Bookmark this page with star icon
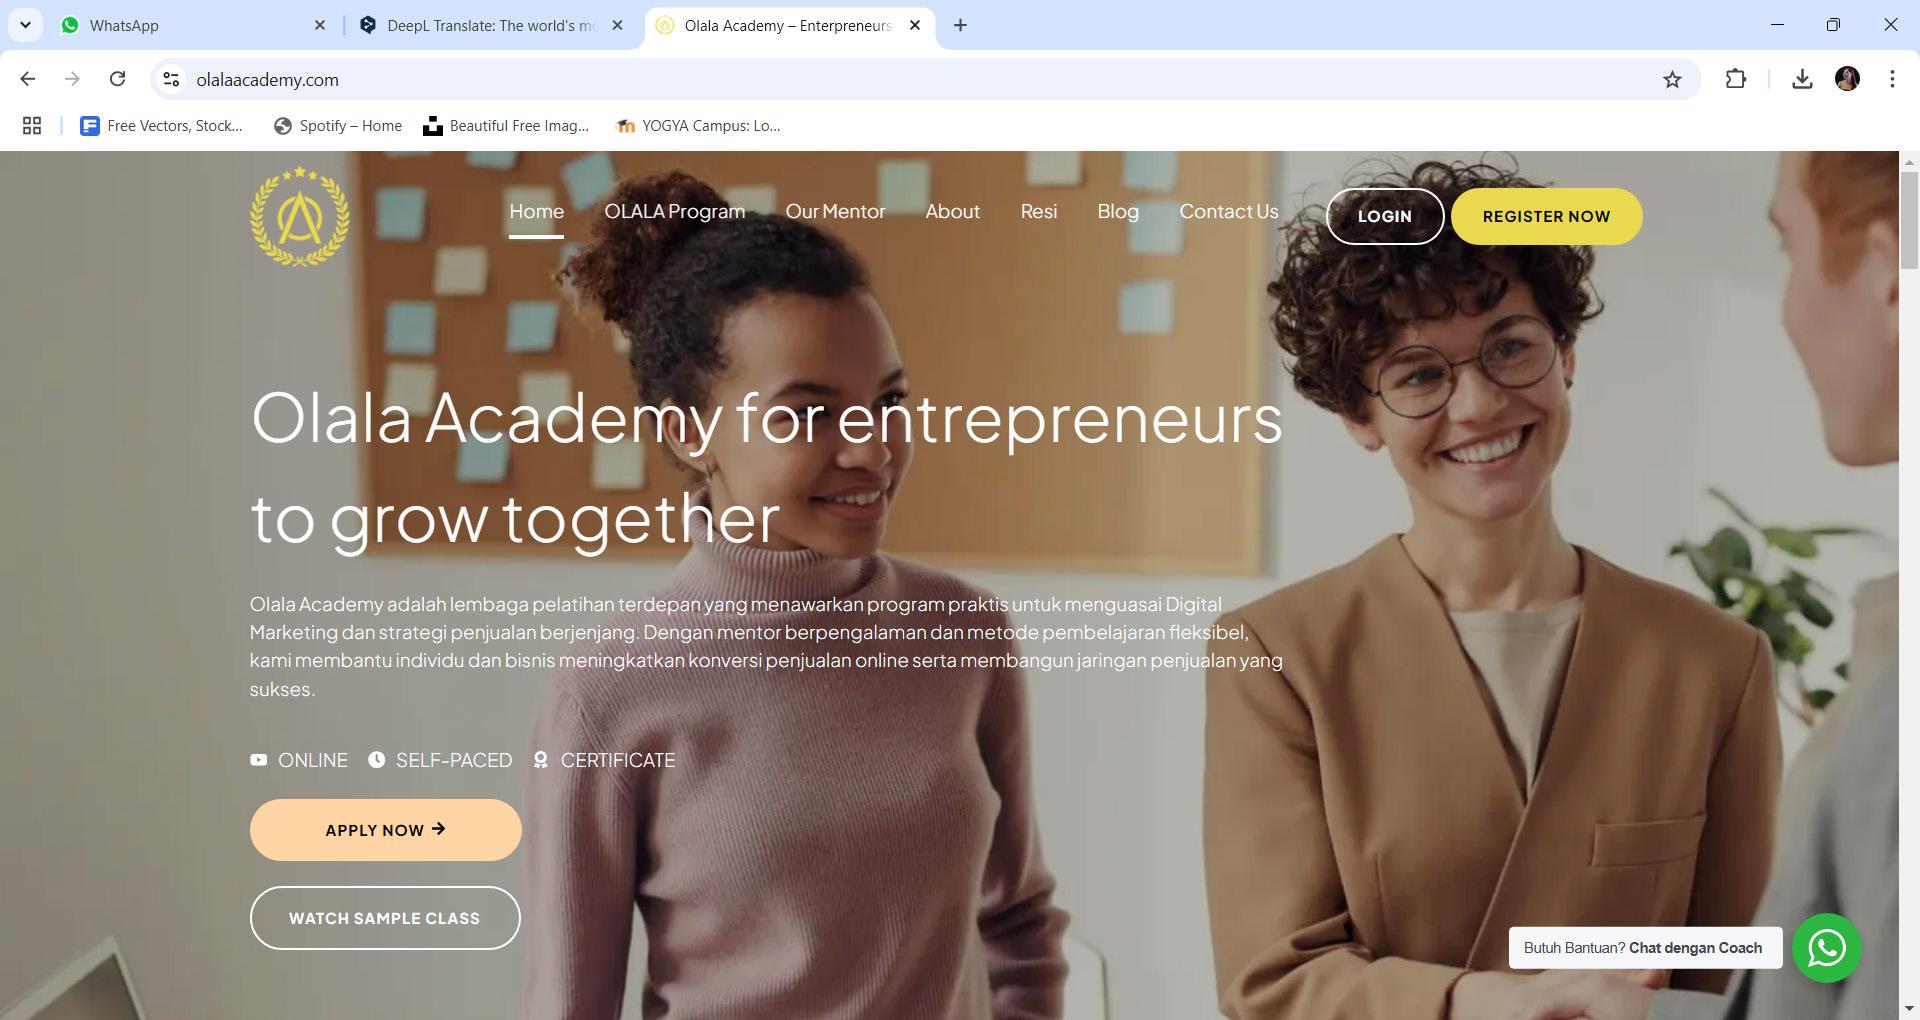Screen dimensions: 1920x1020 coord(1672,80)
